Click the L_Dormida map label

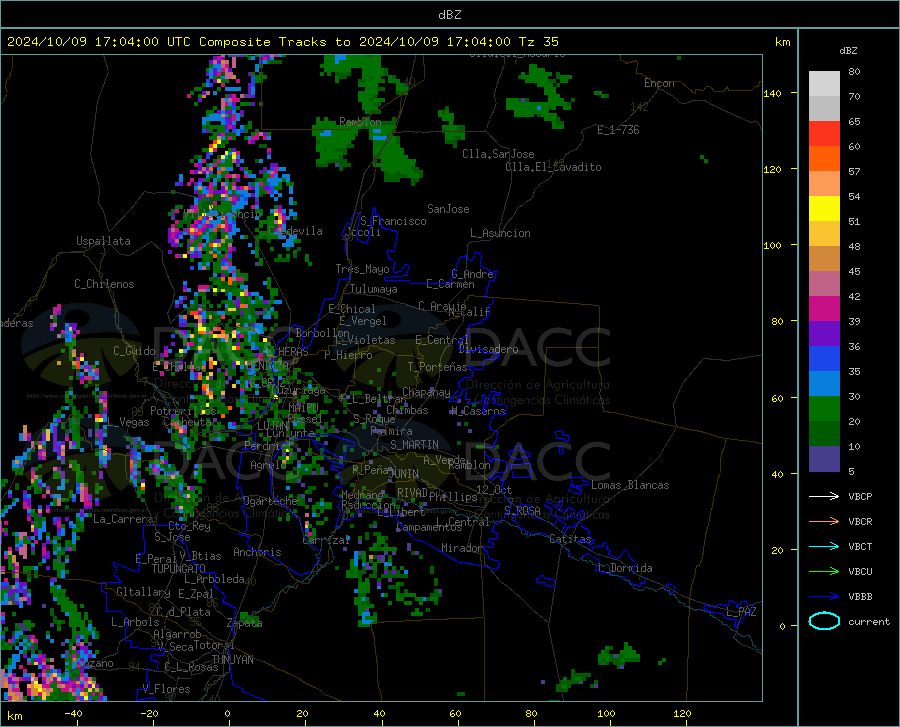[x=624, y=568]
